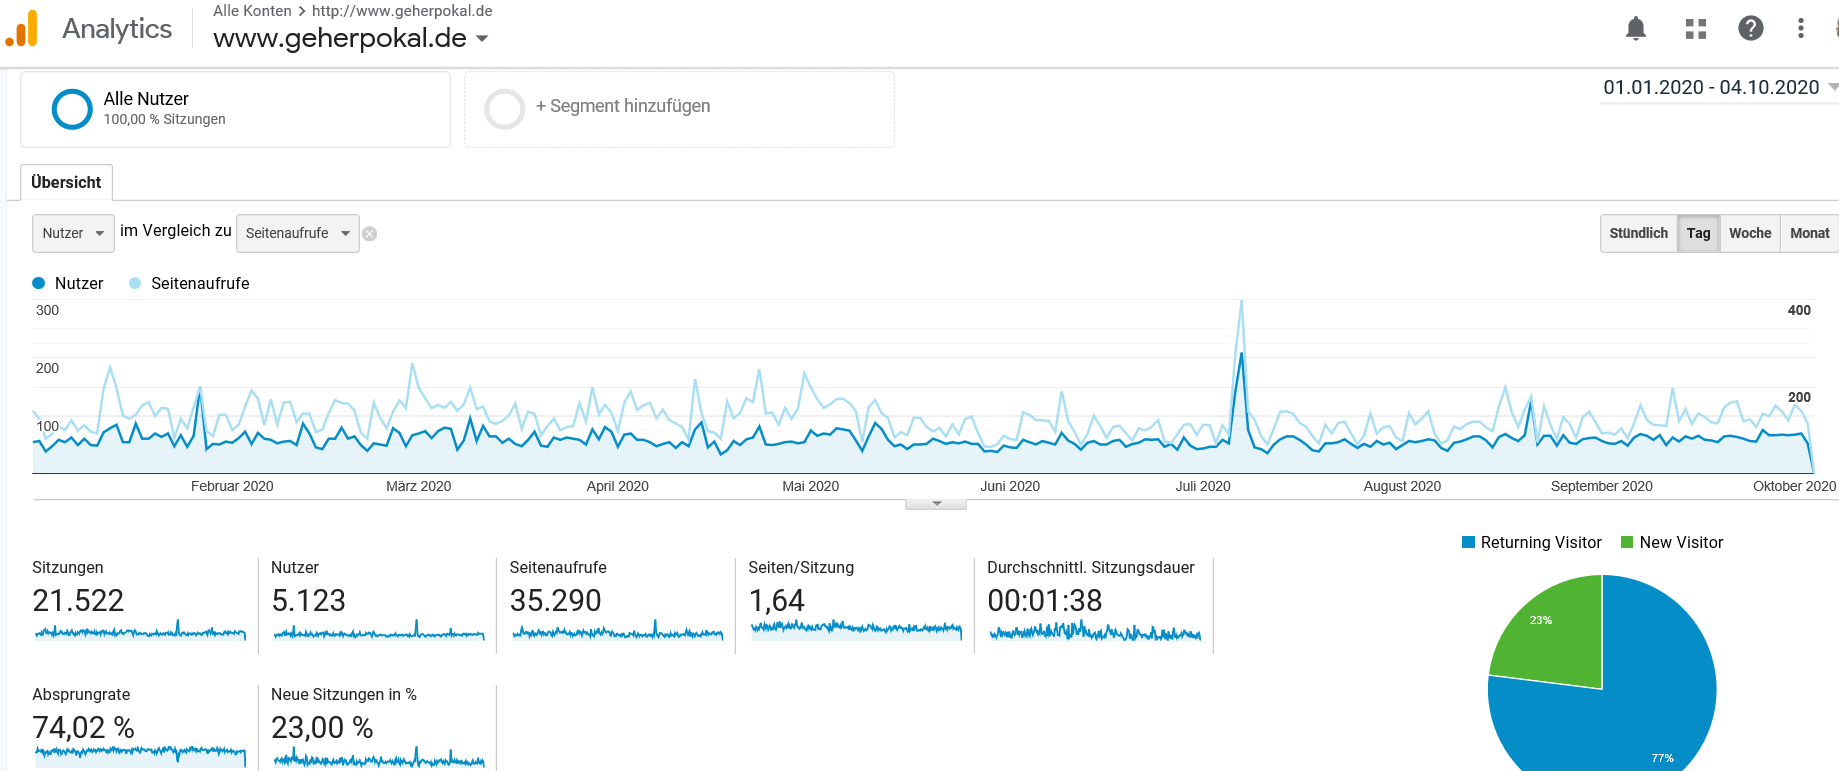Click the Sitzungen metric sparkline
Image resolution: width=1839 pixels, height=771 pixels.
pos(140,630)
